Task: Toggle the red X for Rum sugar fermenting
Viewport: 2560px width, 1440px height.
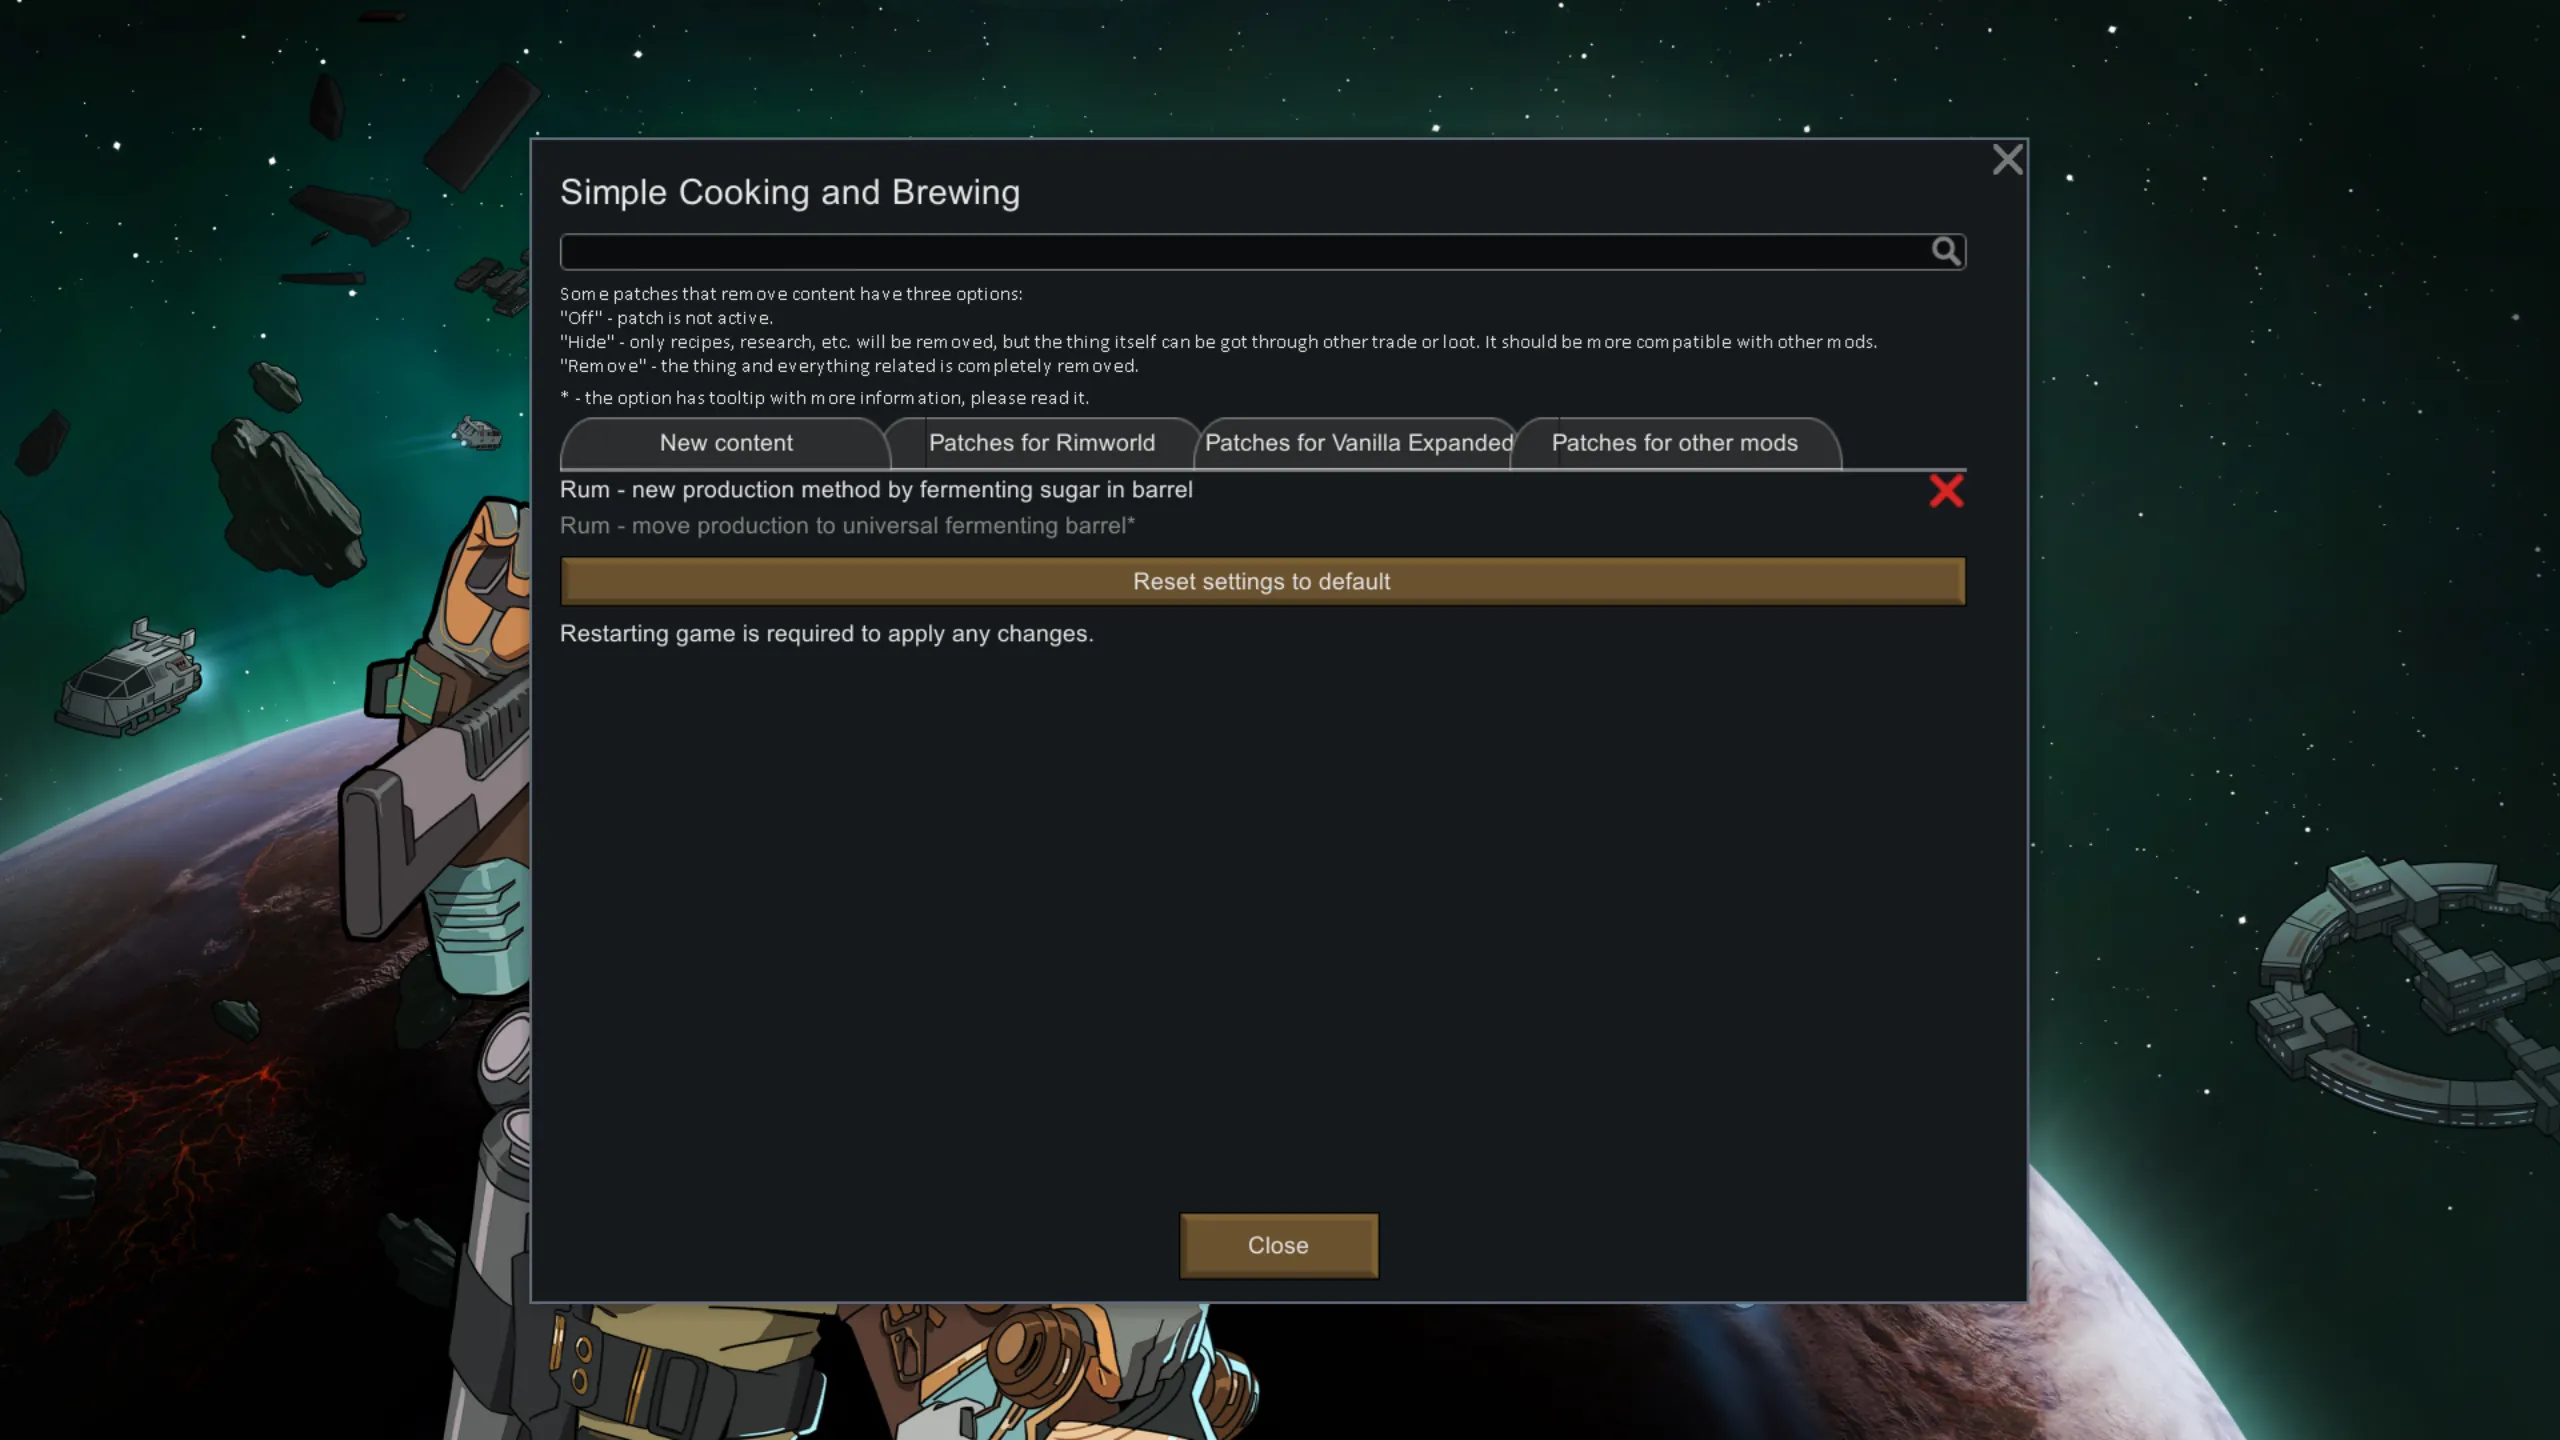Action: pyautogui.click(x=1946, y=491)
